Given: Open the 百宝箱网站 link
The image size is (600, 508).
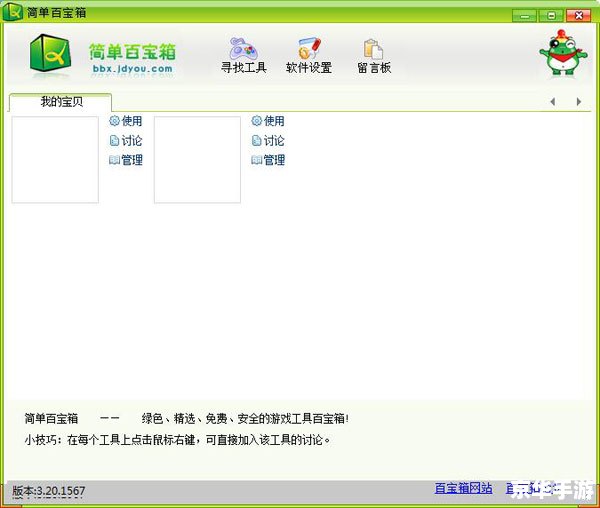Looking at the screenshot, I should [x=463, y=488].
